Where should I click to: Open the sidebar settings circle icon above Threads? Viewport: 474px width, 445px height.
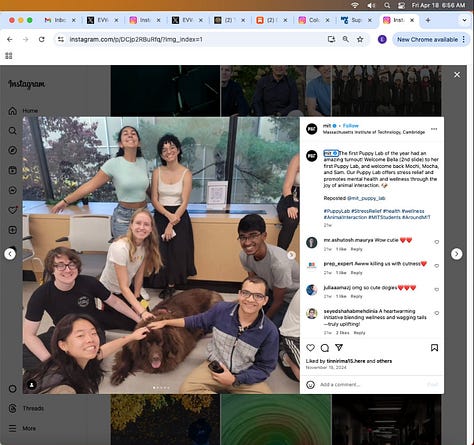tap(12, 389)
